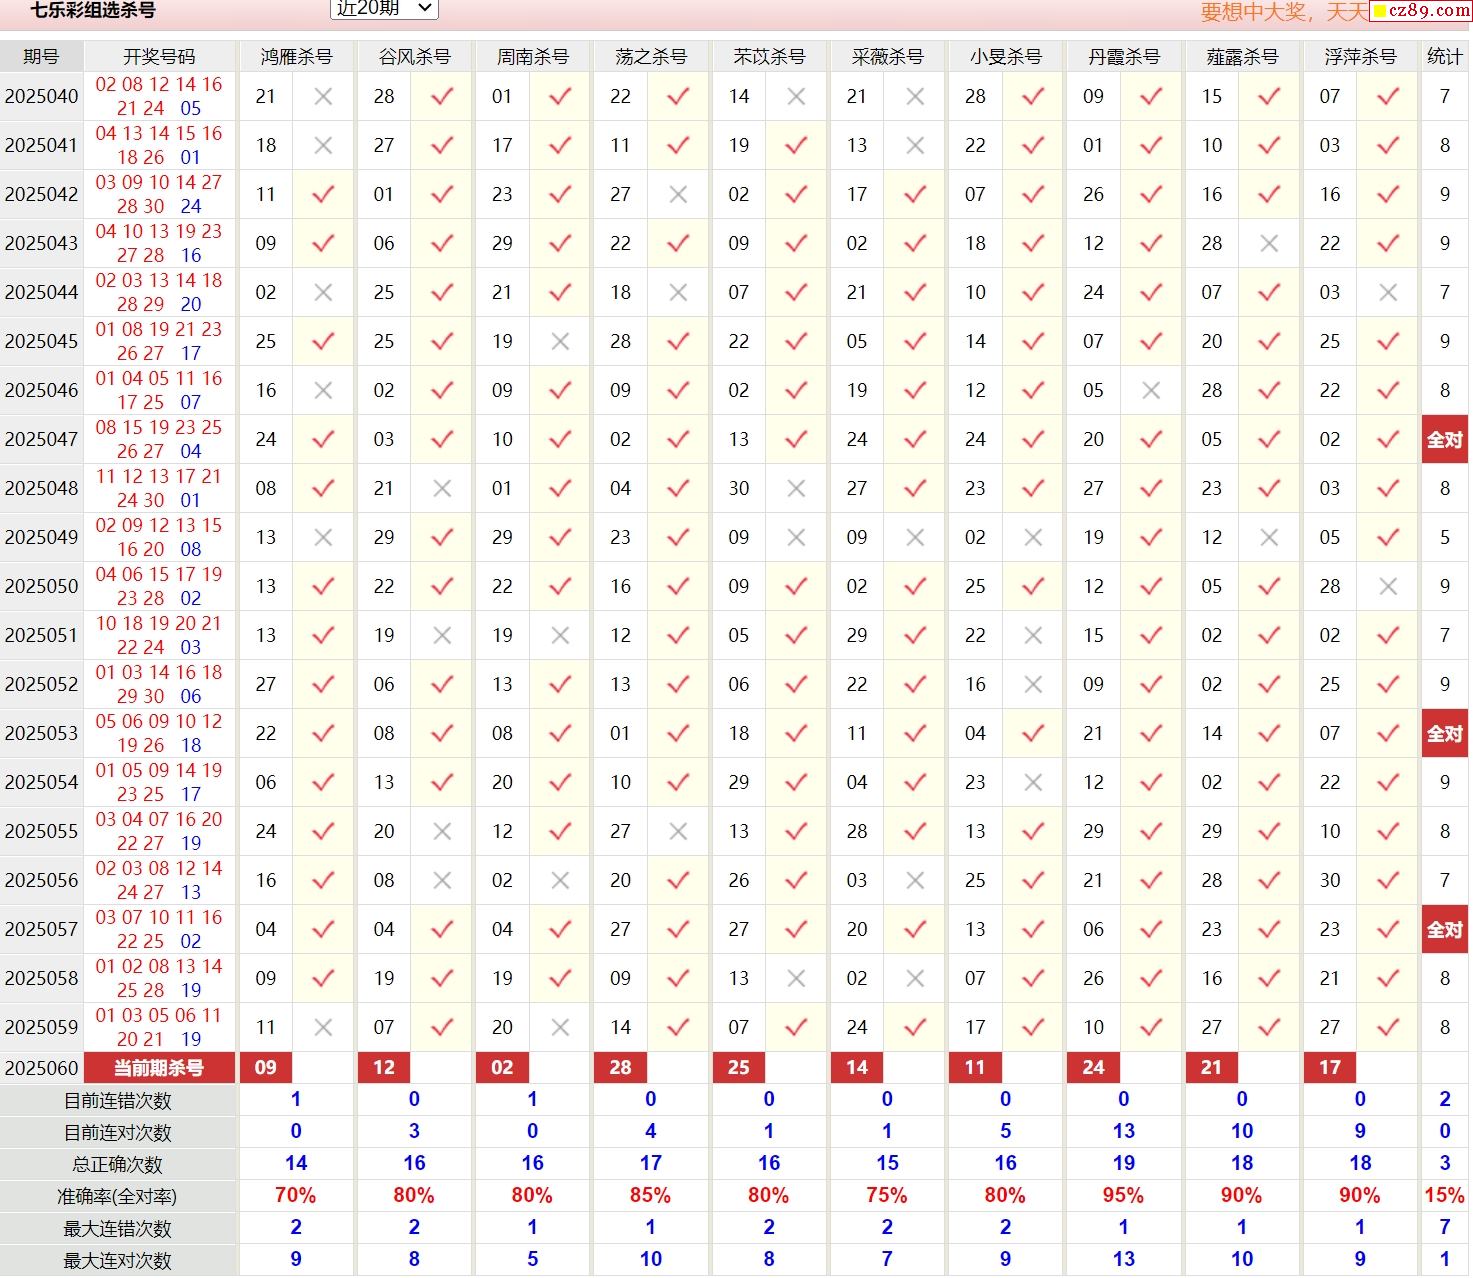Click the 70% accuracy for 鸿雁杀号
Viewport: 1473px width, 1278px height.
[x=296, y=1196]
